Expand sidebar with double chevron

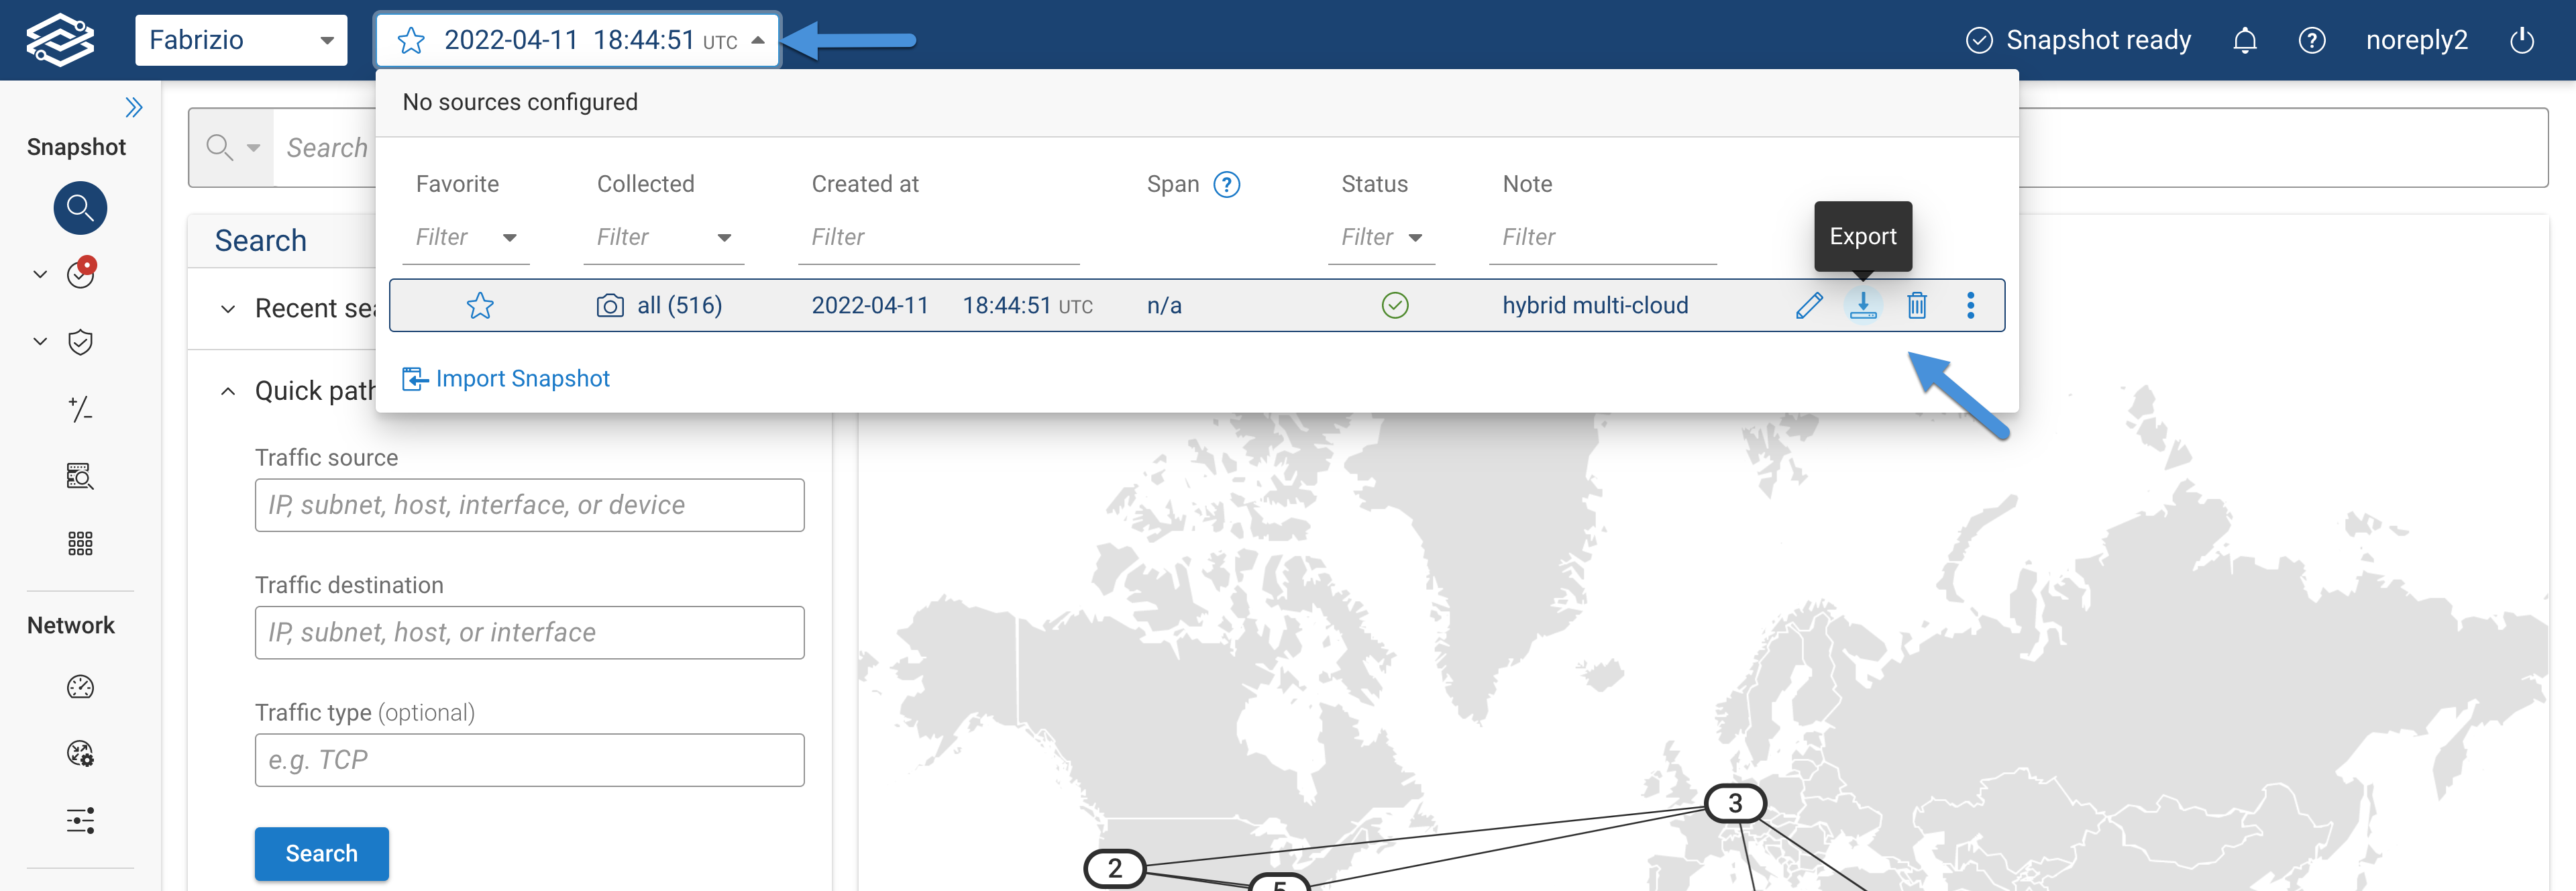pyautogui.click(x=133, y=107)
